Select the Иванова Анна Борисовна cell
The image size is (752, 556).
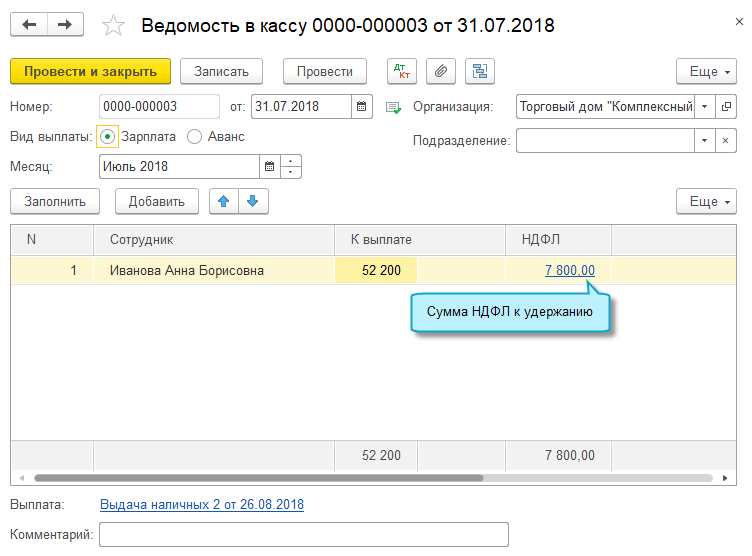214,271
